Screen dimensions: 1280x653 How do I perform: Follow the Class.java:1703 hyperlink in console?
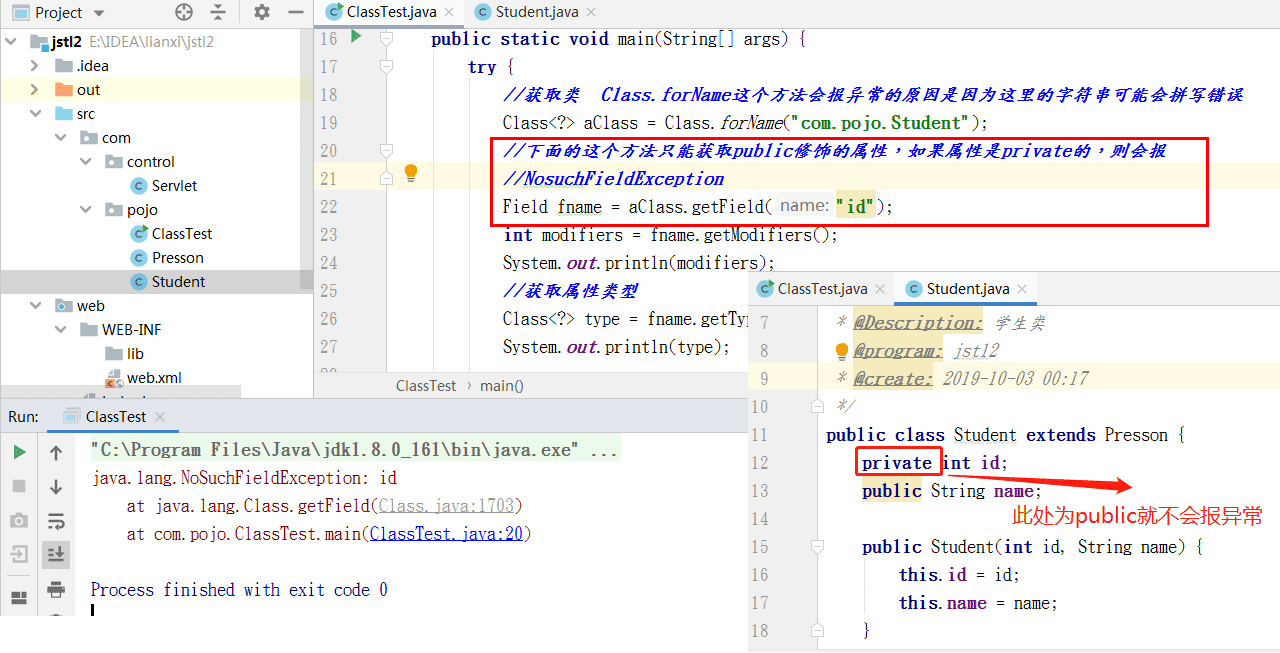click(447, 505)
